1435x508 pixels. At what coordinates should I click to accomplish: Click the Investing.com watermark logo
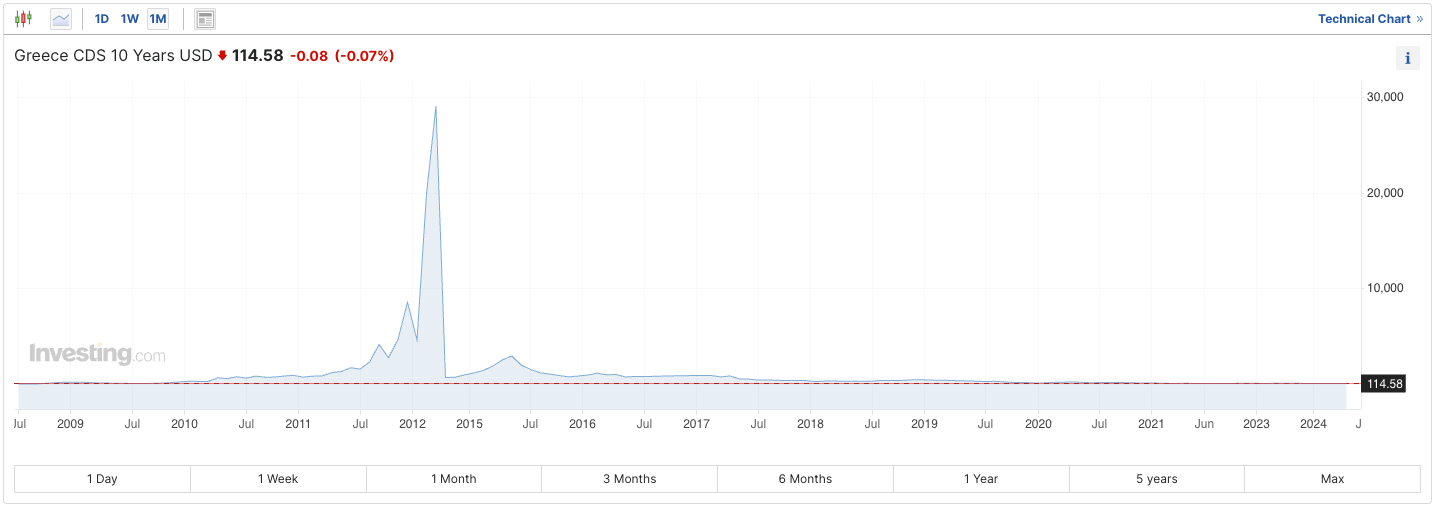pyautogui.click(x=97, y=354)
